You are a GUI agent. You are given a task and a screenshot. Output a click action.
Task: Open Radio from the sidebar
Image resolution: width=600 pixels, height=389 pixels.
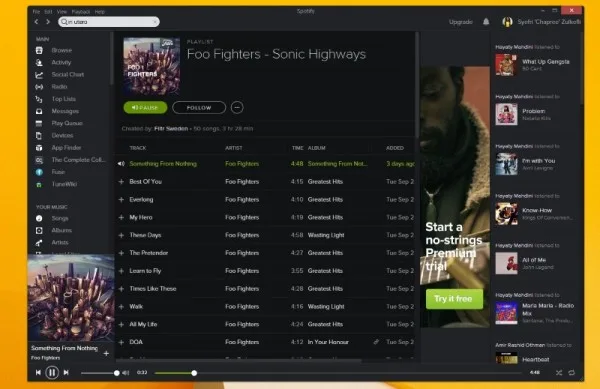point(59,87)
